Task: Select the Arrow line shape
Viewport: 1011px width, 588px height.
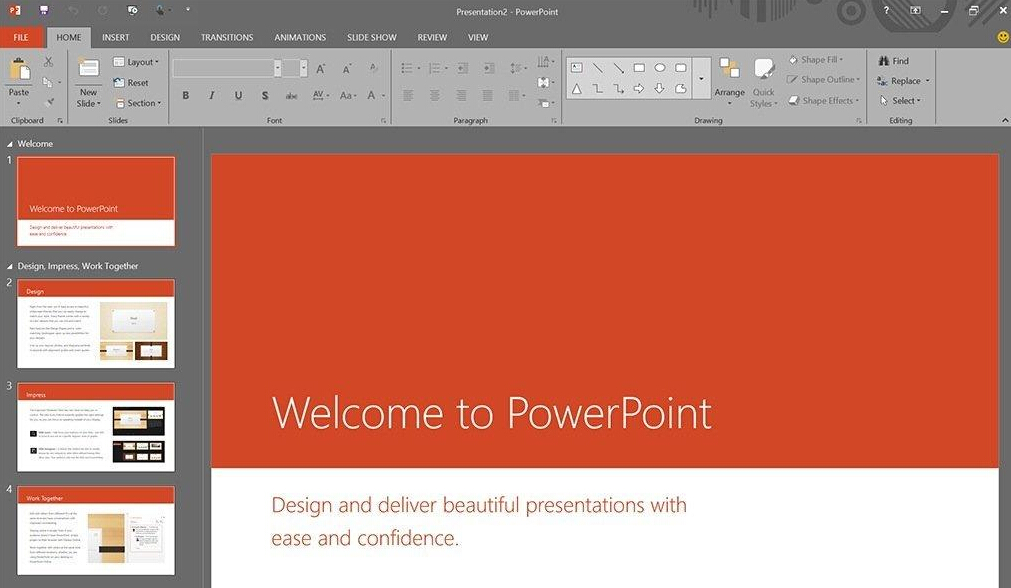Action: tap(618, 68)
